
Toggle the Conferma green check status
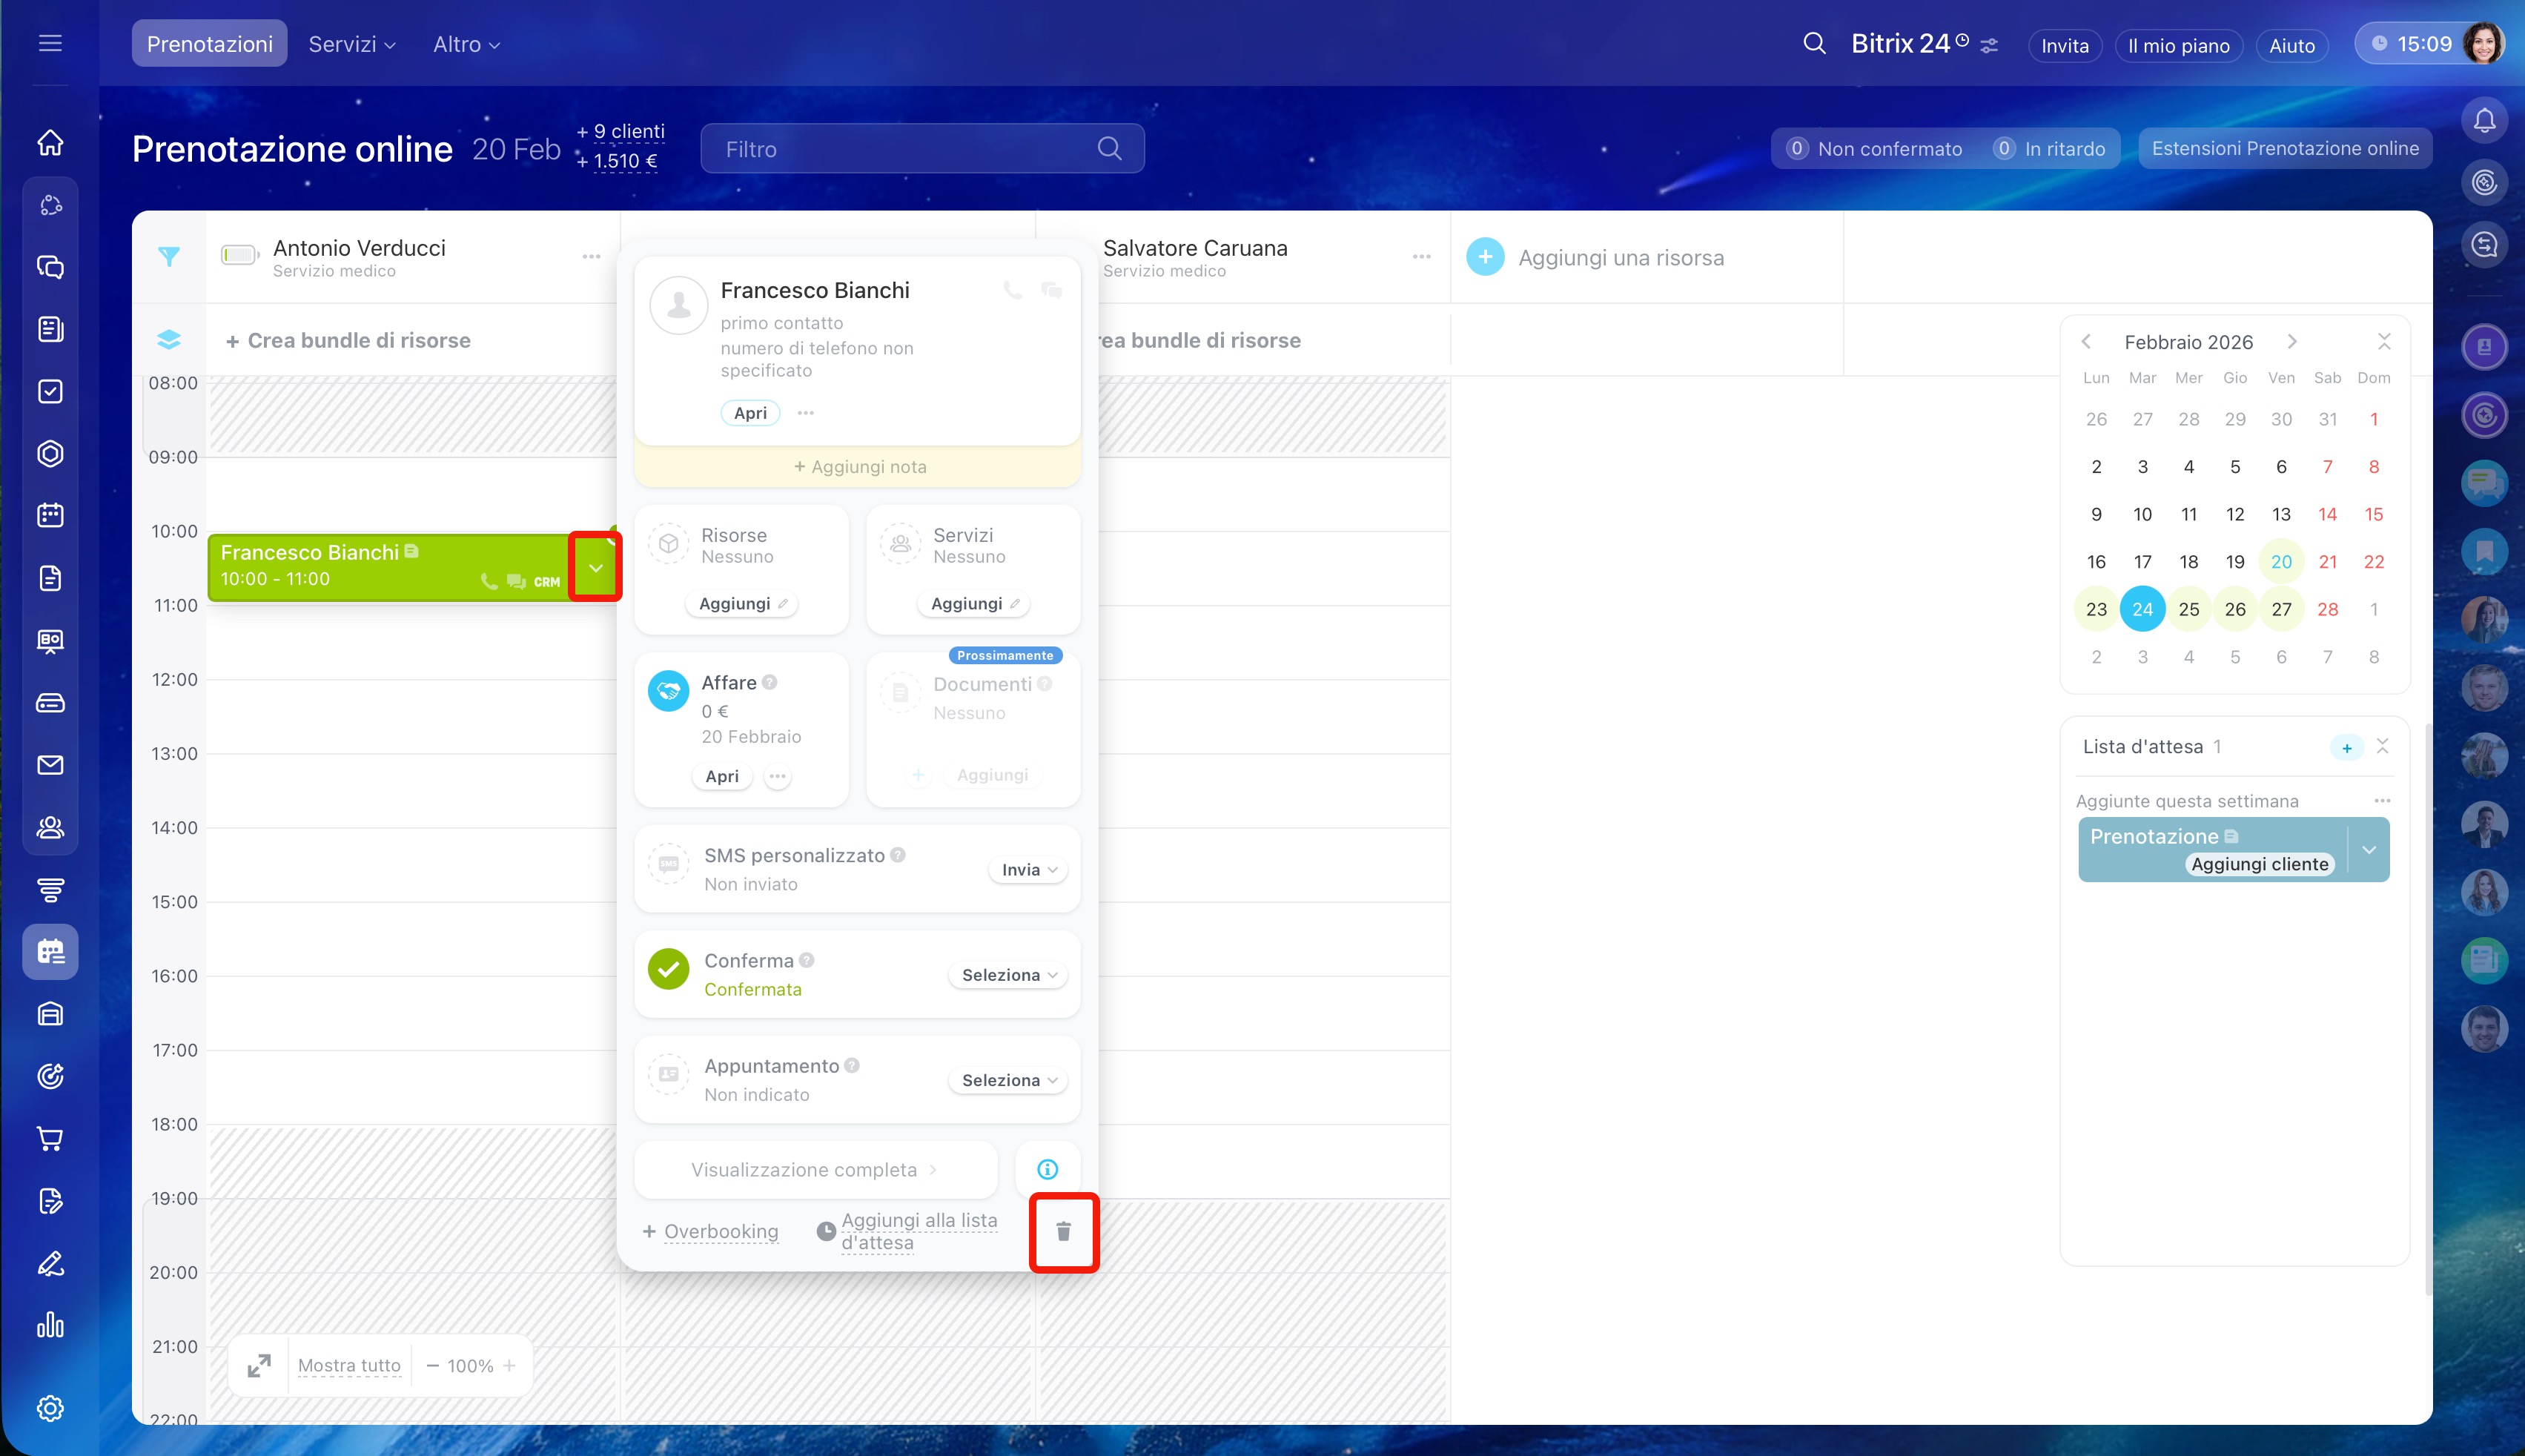coord(668,969)
